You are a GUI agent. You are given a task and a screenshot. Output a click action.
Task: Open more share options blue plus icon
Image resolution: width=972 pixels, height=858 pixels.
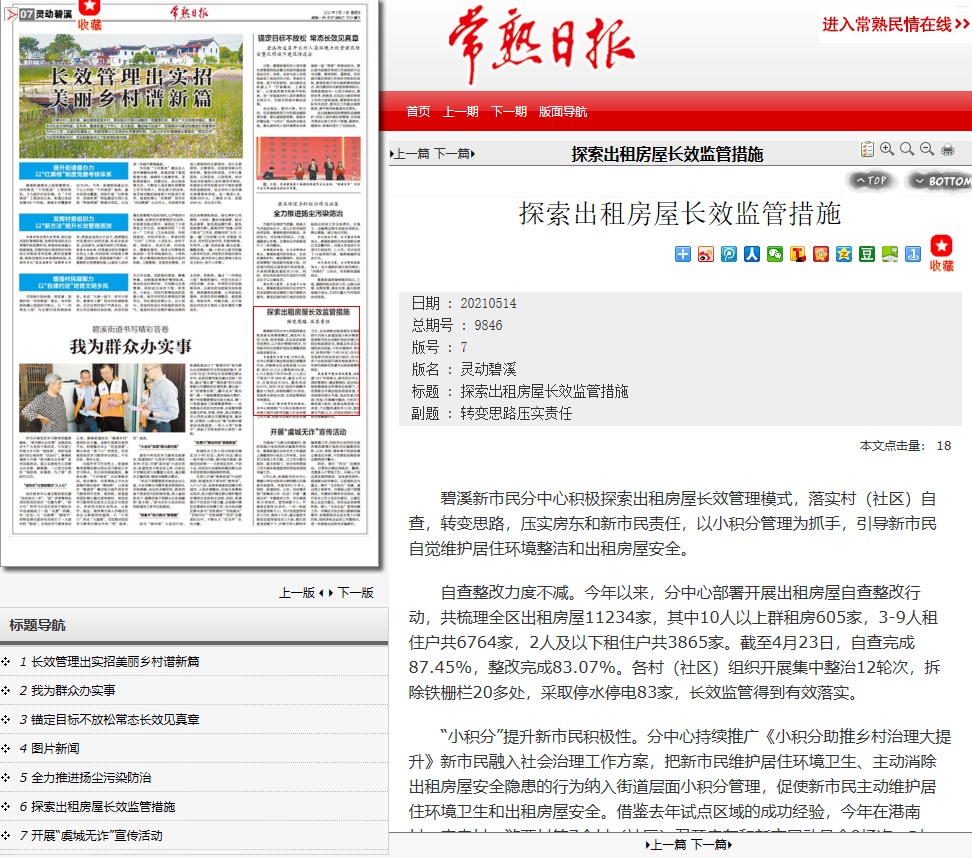pos(683,254)
